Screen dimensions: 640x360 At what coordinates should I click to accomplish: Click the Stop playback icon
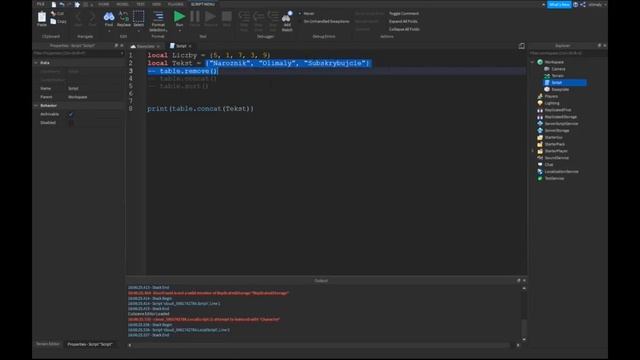[227, 17]
